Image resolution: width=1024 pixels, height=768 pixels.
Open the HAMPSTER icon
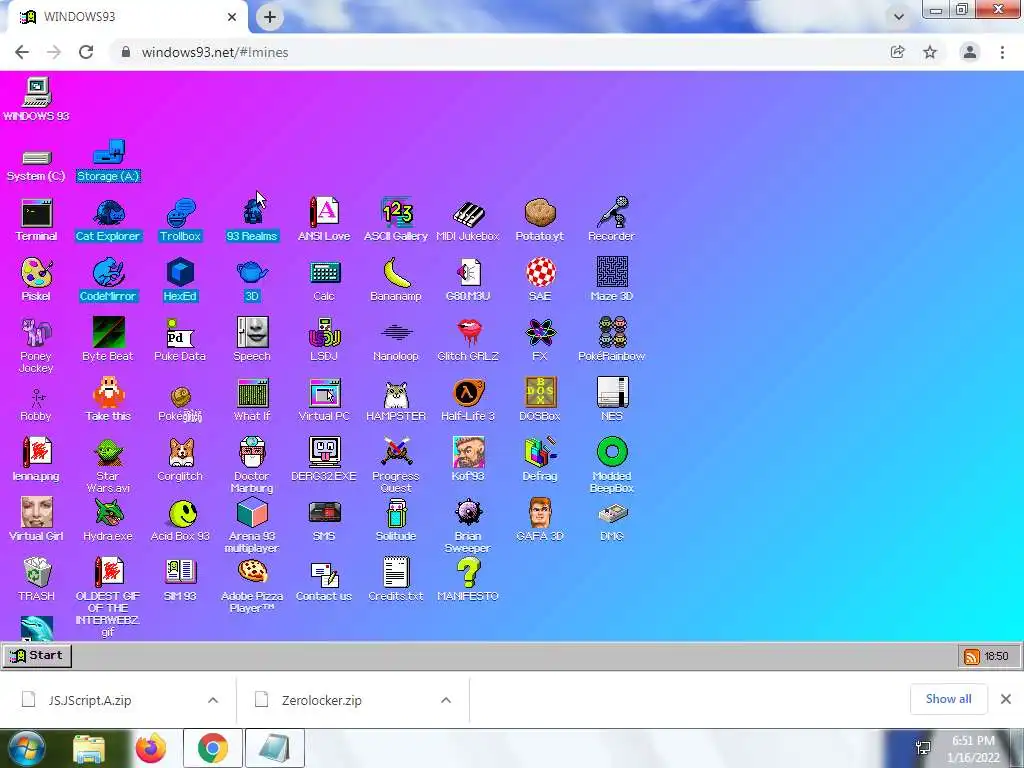(396, 393)
